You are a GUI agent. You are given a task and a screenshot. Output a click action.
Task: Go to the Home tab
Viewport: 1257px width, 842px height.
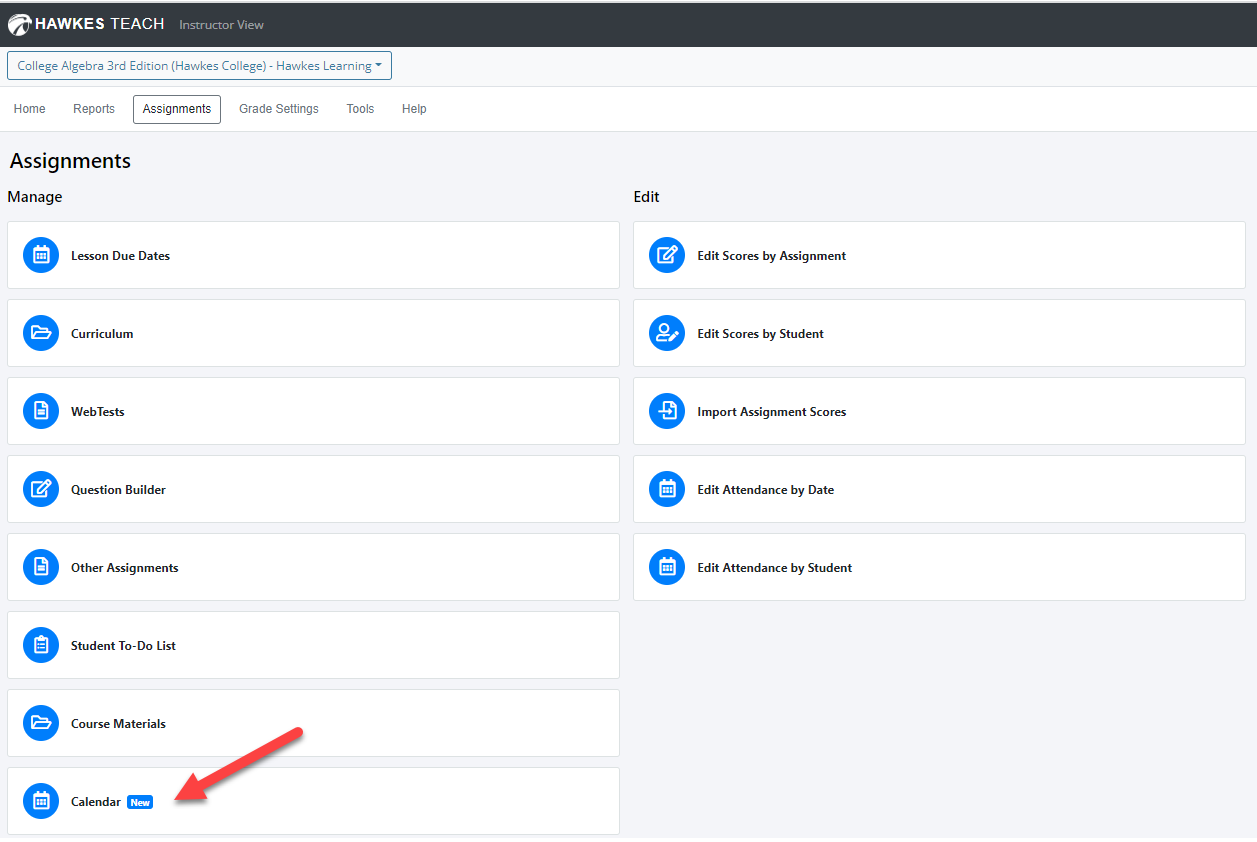(x=29, y=109)
